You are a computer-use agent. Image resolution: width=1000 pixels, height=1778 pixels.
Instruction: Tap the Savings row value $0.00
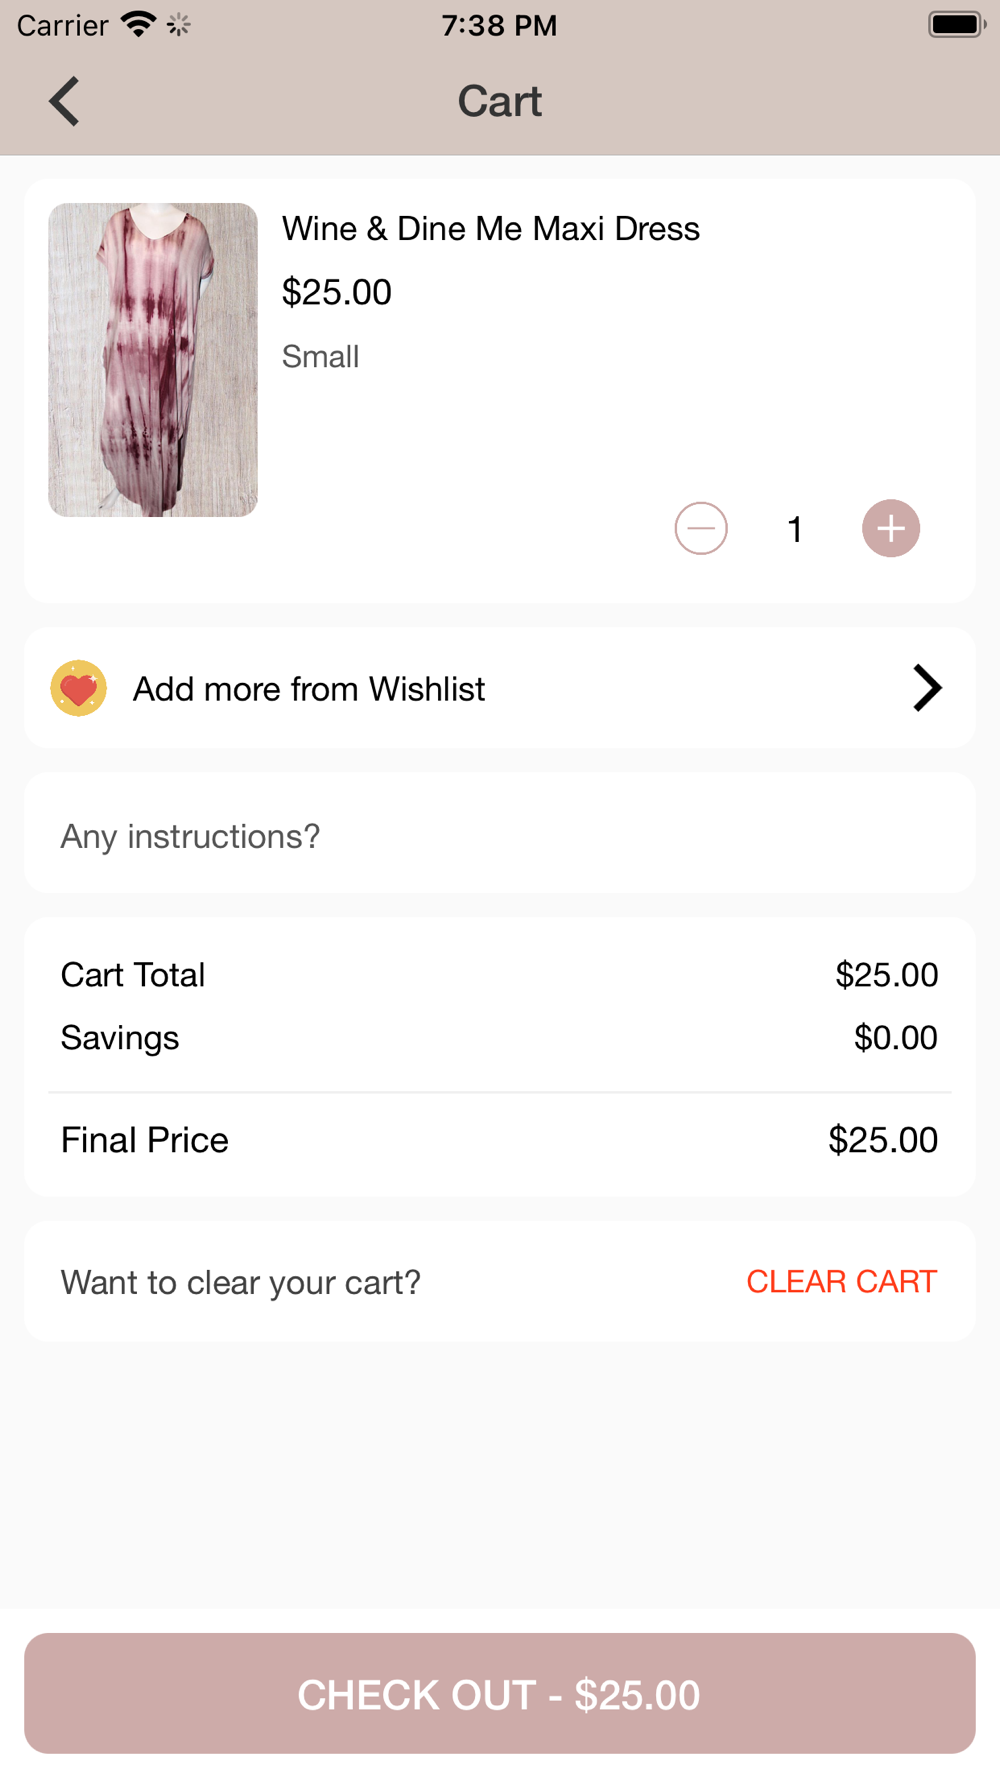[896, 1038]
